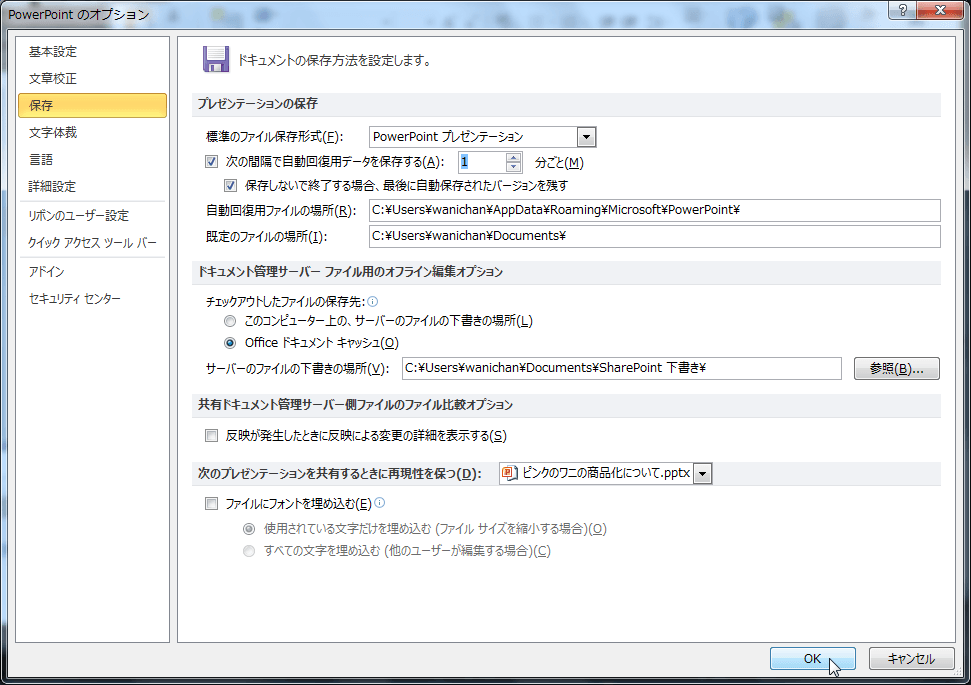Open the ピンクのワニの商品化について.pptx presentation dropdown

point(702,474)
